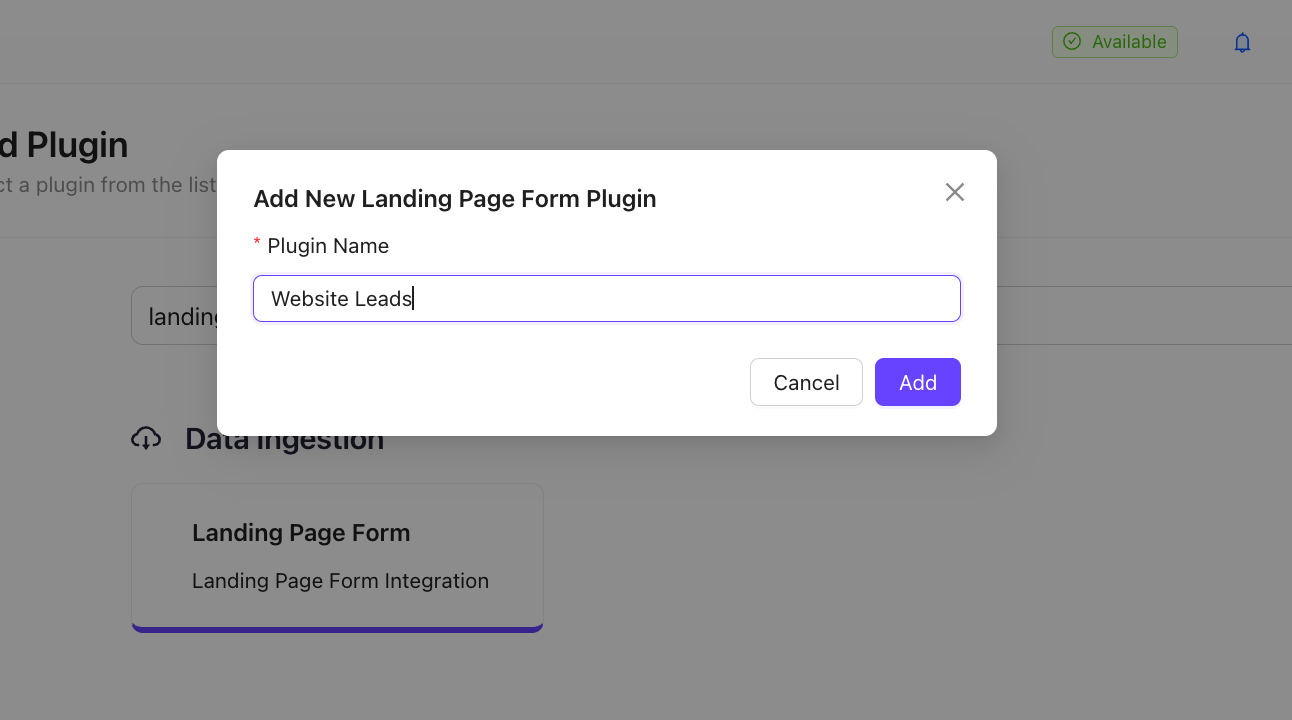Cancel the new plugin dialog

tap(805, 382)
